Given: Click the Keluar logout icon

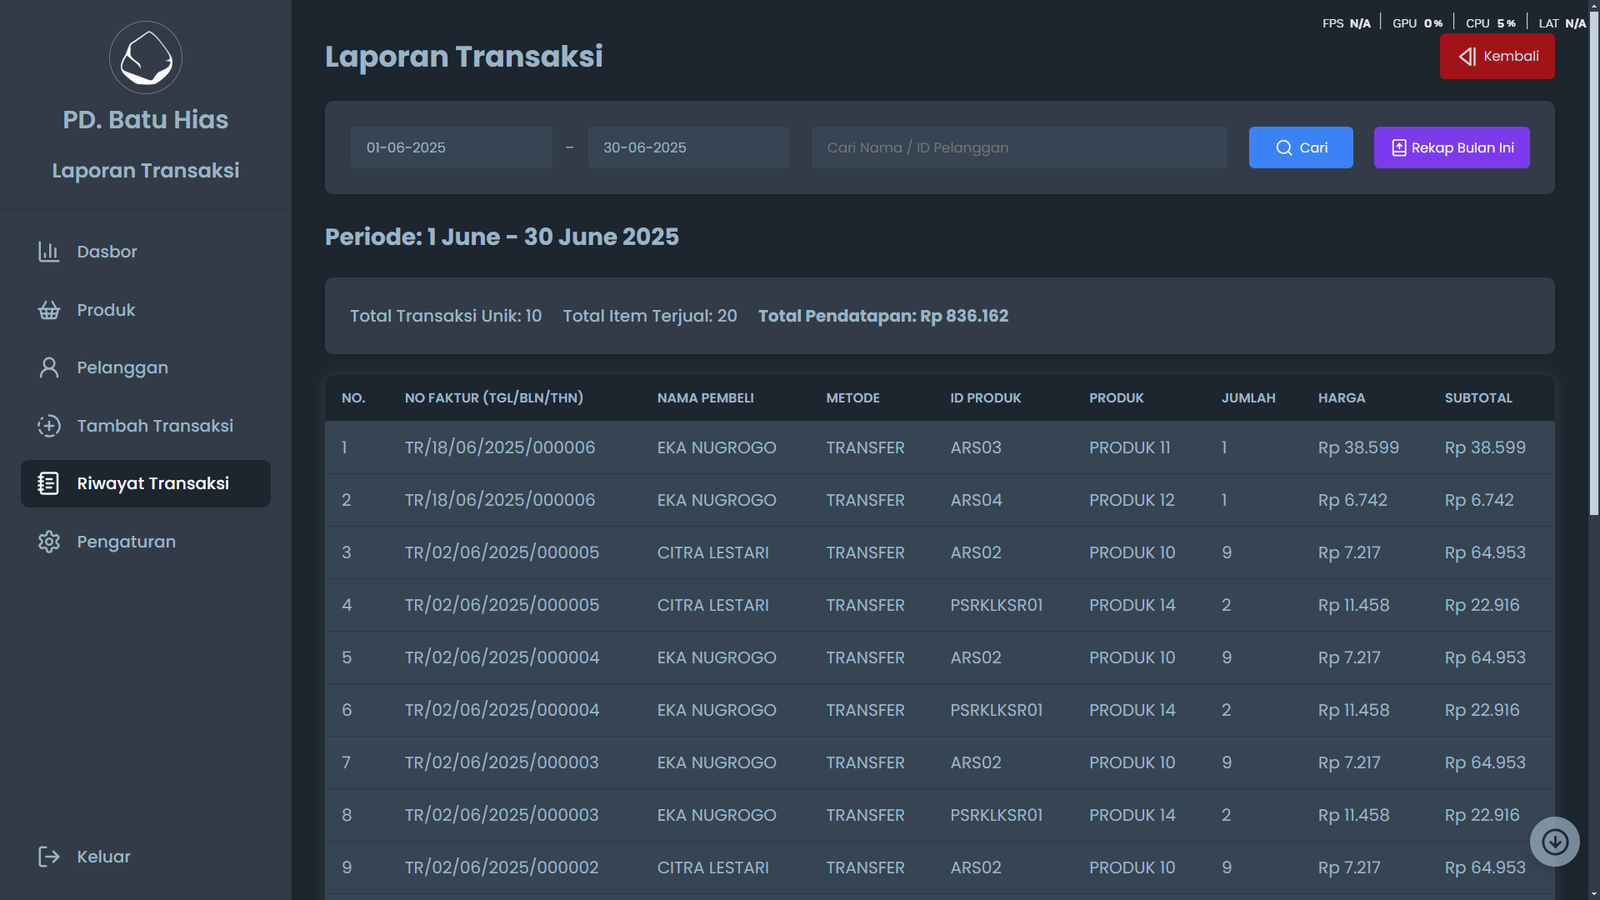Looking at the screenshot, I should pos(49,856).
